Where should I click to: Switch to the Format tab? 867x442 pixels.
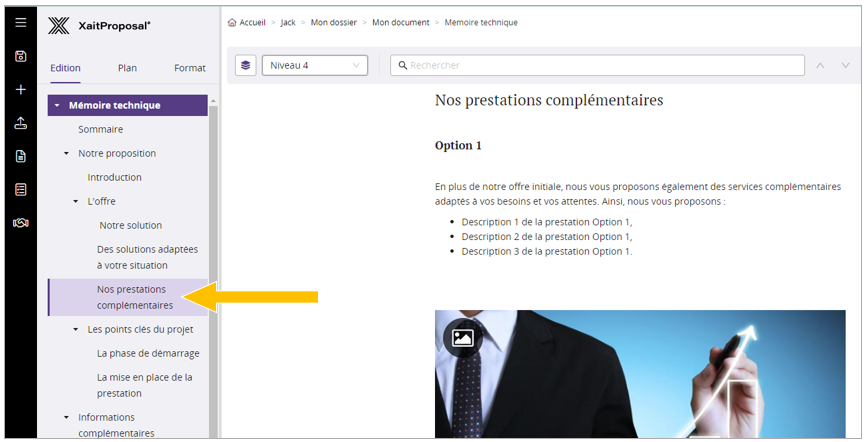(x=189, y=68)
